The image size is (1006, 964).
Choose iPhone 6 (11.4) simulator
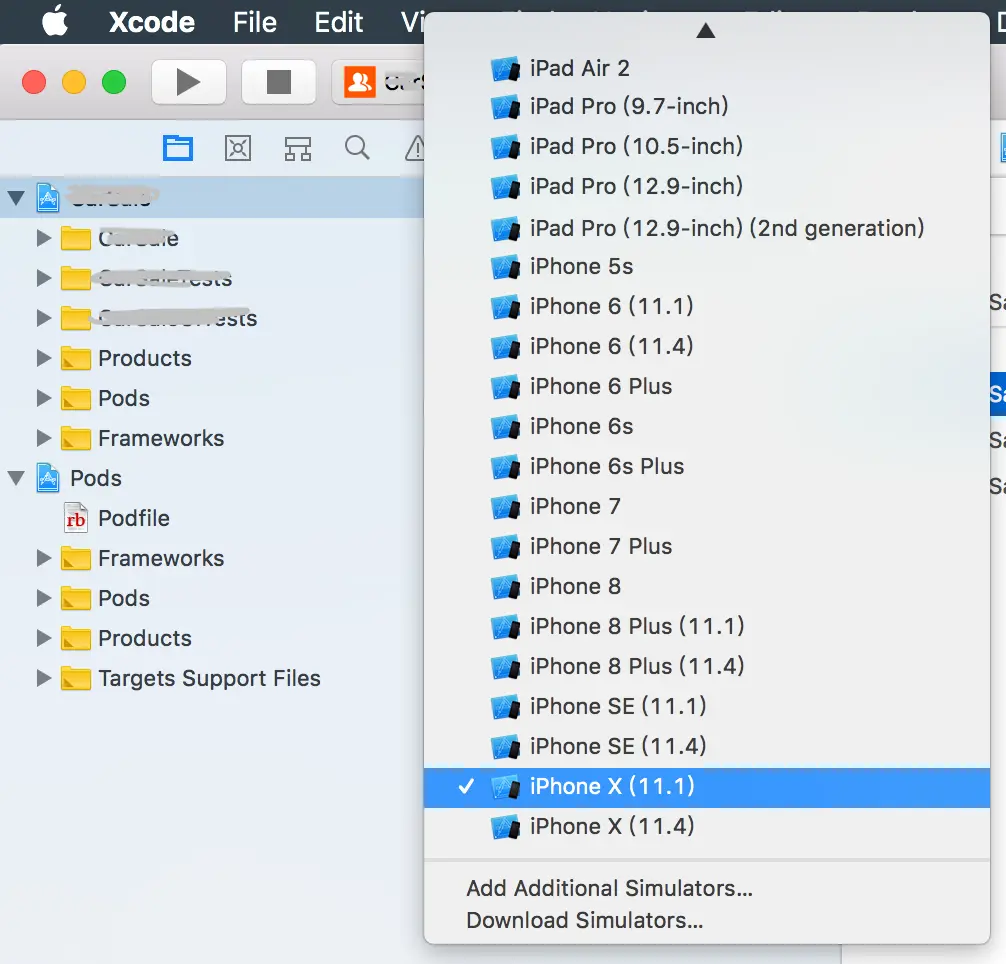pos(706,346)
